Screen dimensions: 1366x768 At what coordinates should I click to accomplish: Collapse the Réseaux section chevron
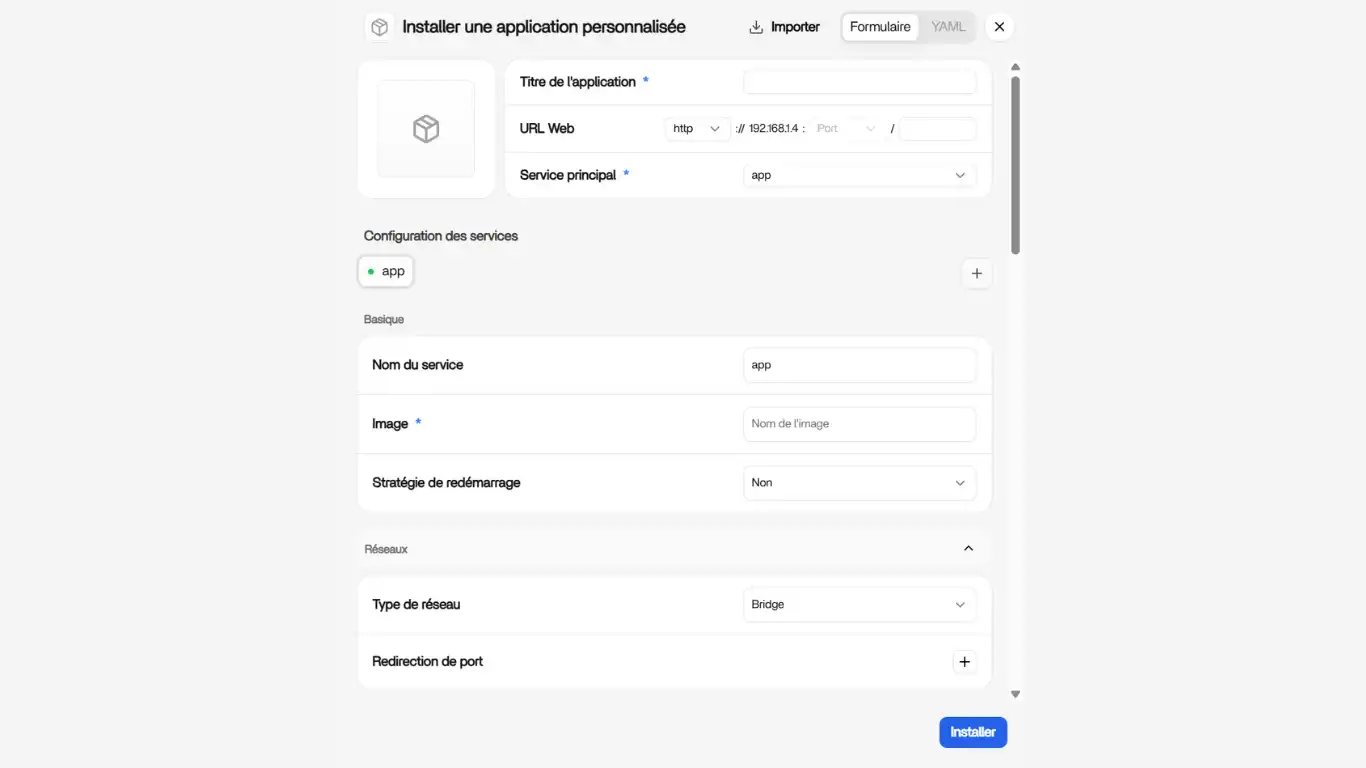click(968, 548)
